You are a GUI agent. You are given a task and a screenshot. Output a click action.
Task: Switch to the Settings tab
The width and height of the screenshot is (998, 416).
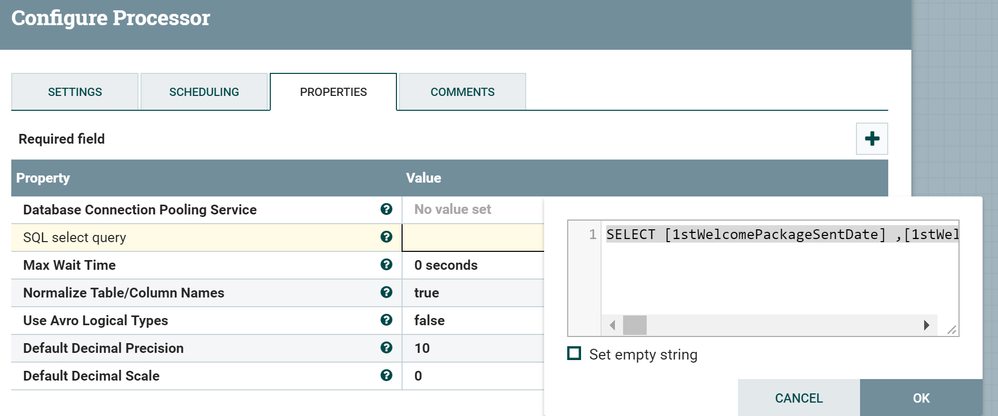point(75,92)
